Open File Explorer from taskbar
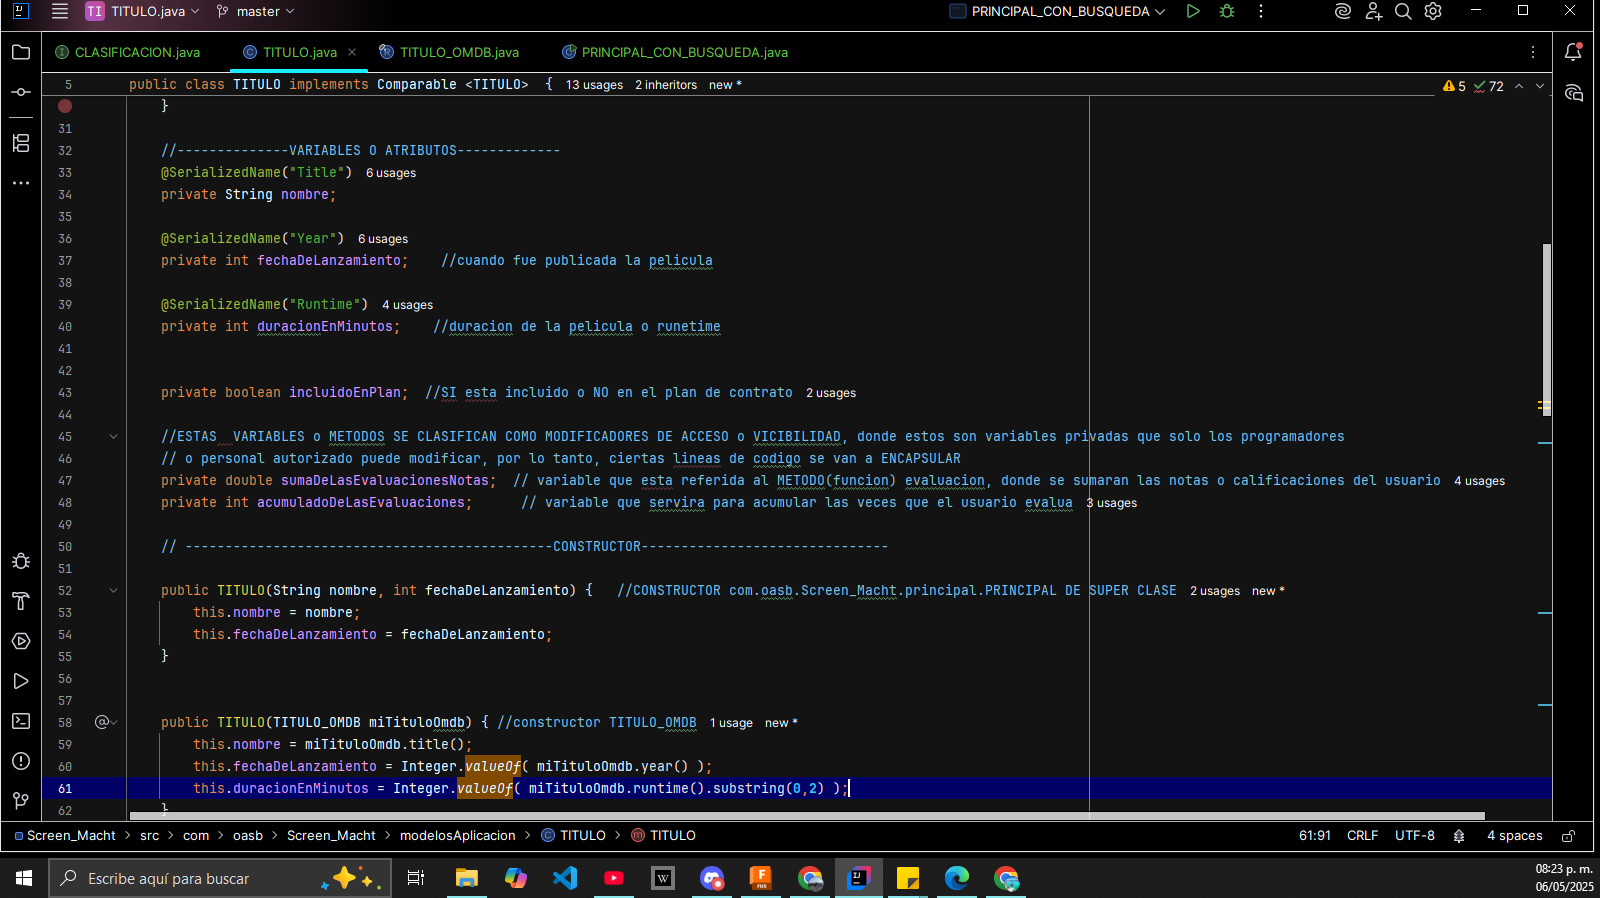 tap(466, 878)
